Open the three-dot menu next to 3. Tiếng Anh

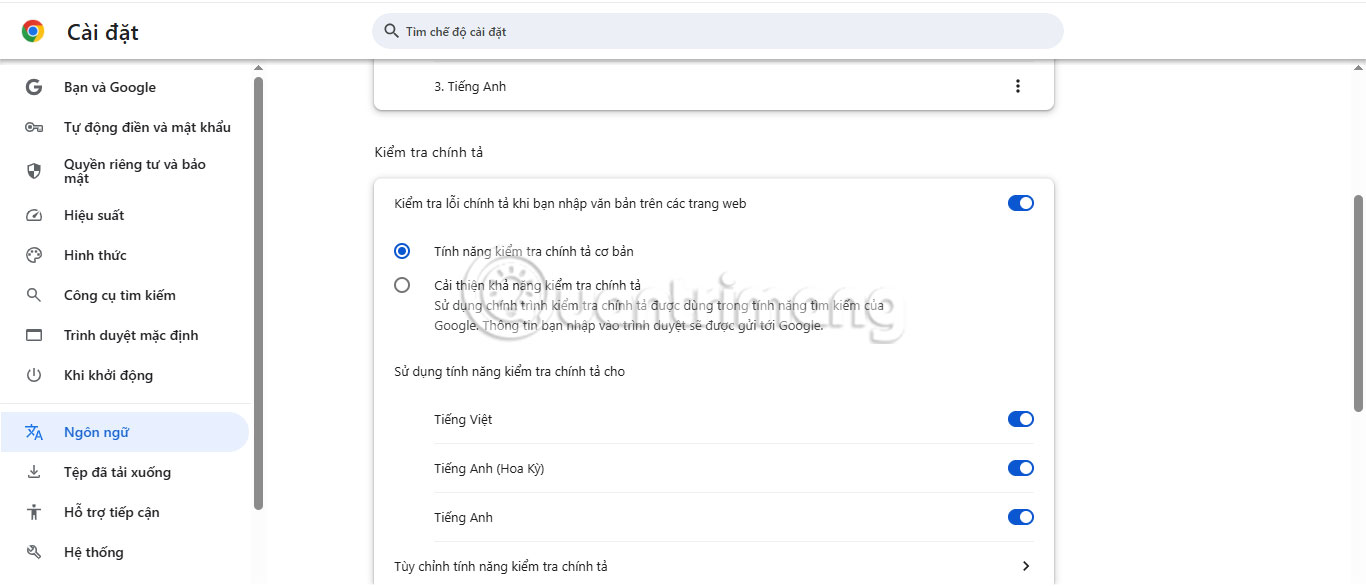tap(1018, 86)
